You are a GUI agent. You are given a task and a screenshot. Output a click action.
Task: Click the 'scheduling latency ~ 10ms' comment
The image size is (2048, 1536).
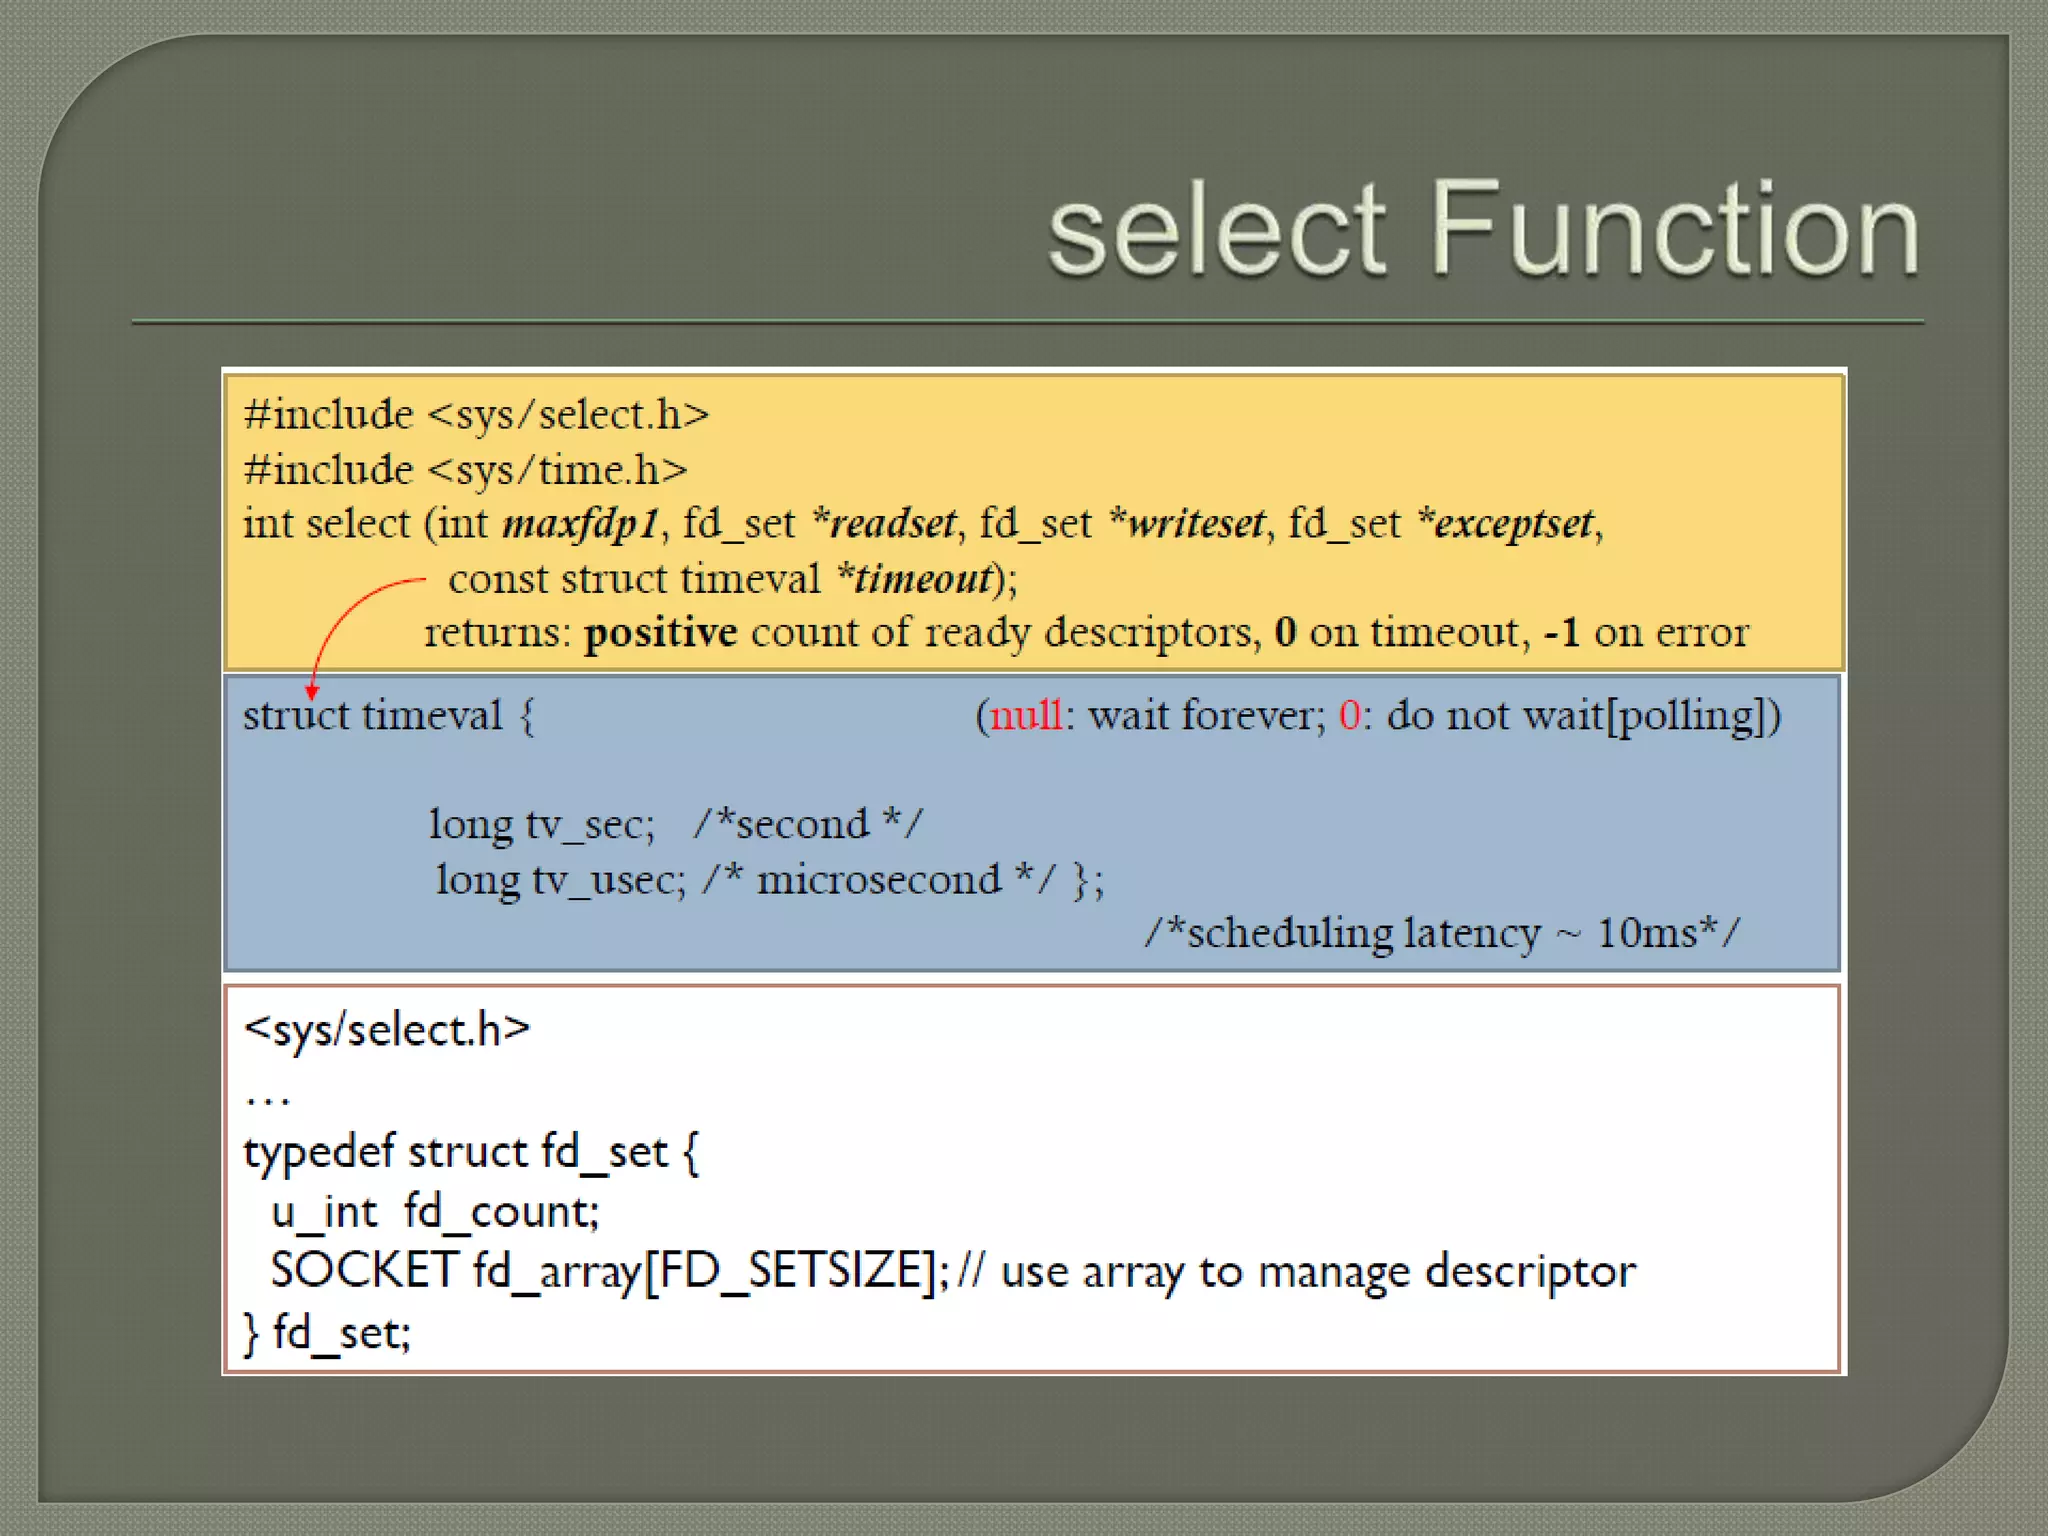[x=1441, y=934]
